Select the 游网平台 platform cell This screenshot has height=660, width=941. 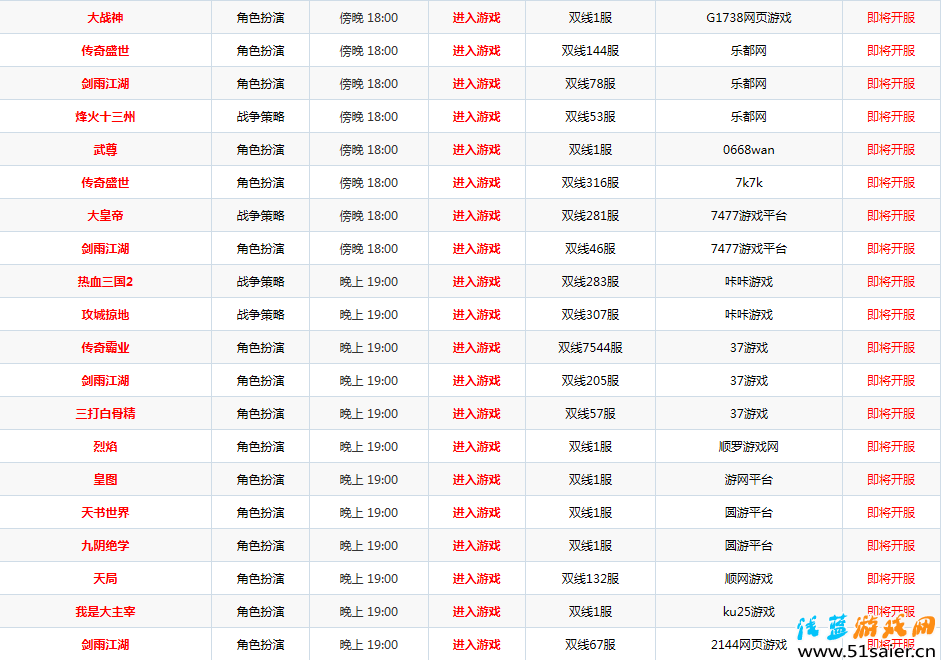(749, 480)
